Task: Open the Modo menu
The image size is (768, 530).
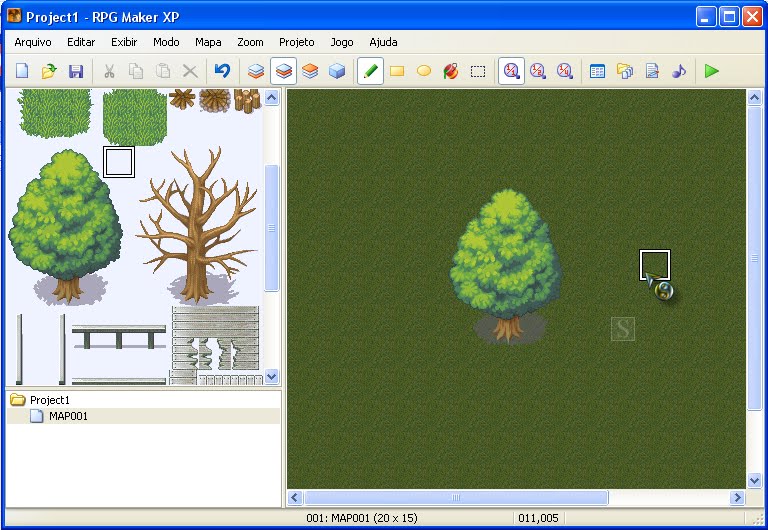Action: point(166,42)
